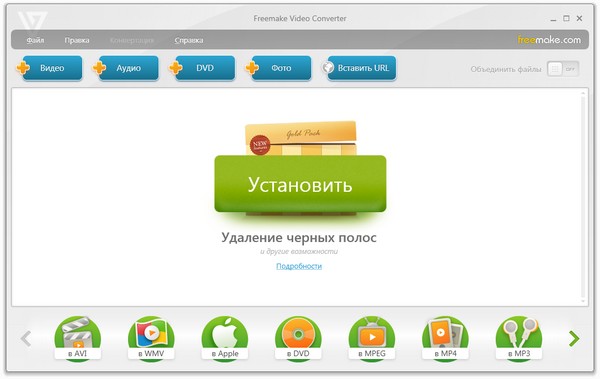Screen dimensions: 600x379
Task: Click Вставить URL button
Action: click(359, 68)
